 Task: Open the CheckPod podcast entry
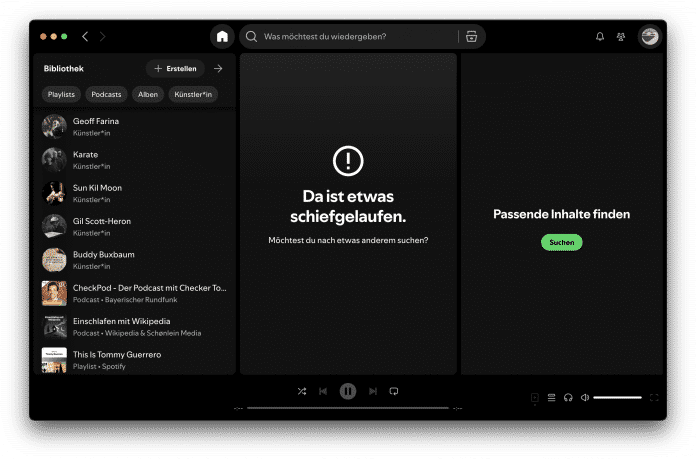pyautogui.click(x=134, y=293)
